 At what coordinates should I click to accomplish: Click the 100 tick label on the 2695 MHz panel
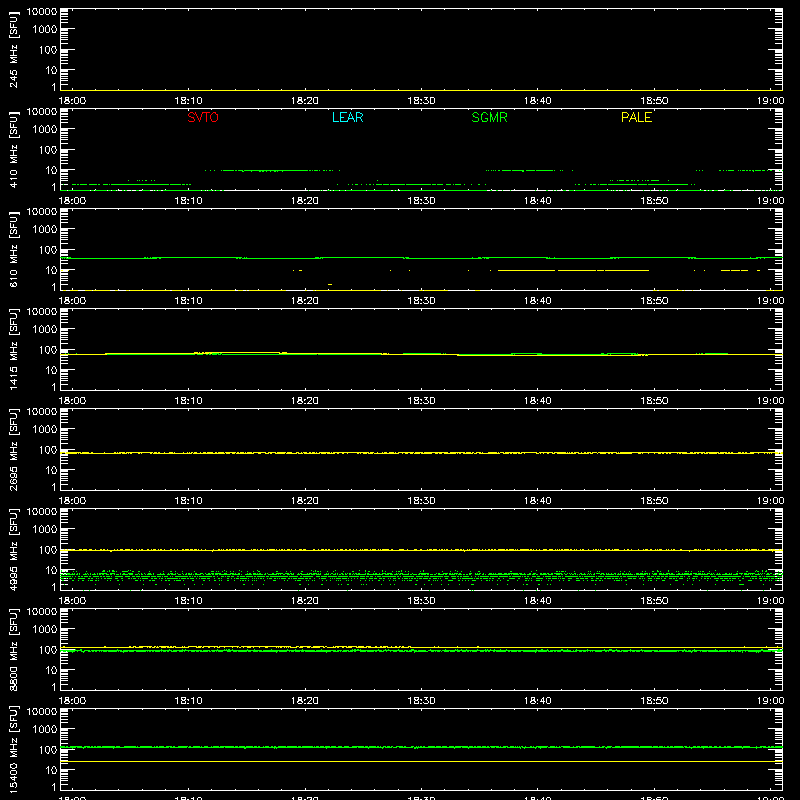coord(48,449)
